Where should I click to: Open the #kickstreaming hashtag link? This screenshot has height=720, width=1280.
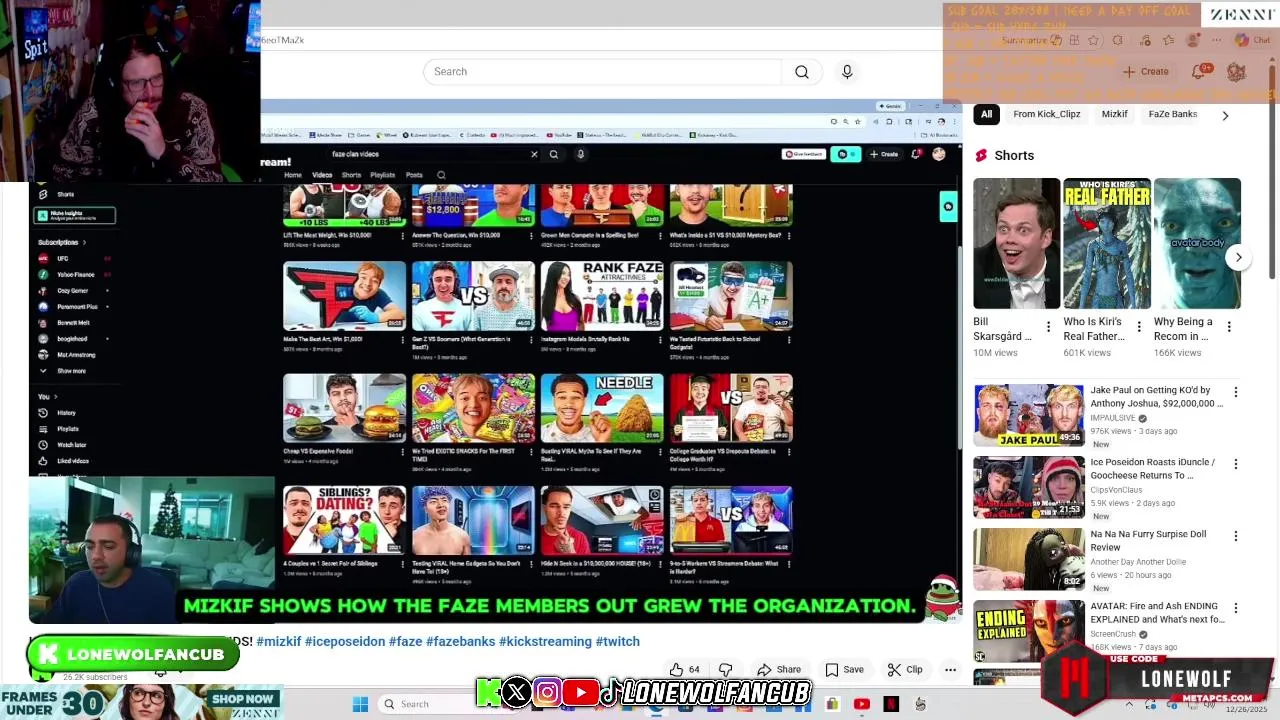pyautogui.click(x=545, y=641)
